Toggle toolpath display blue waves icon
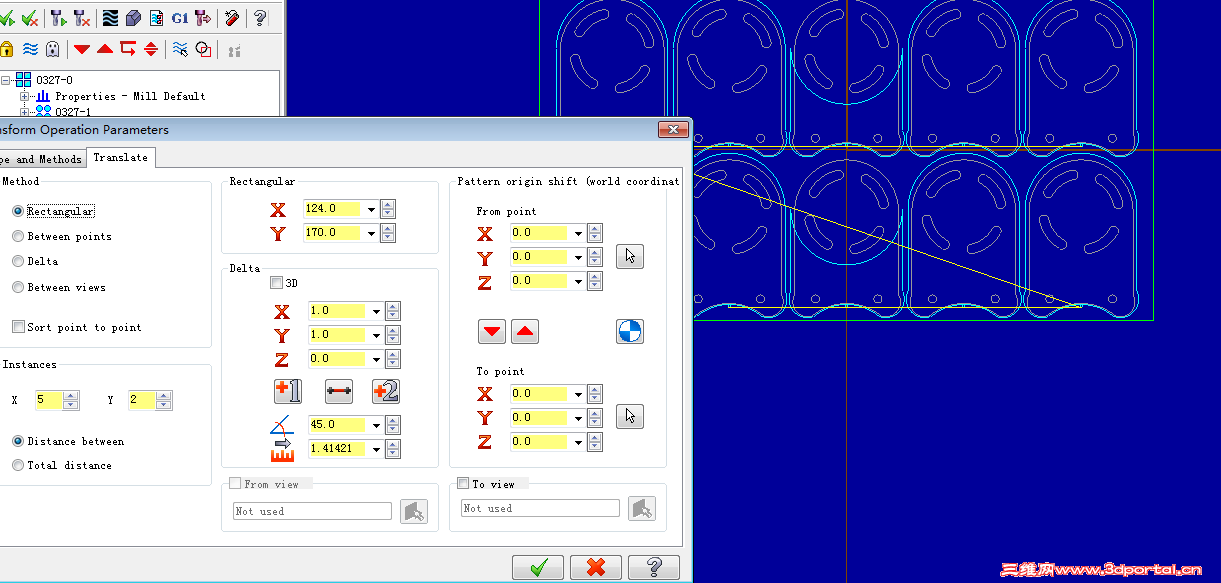The image size is (1221, 583). click(x=30, y=49)
